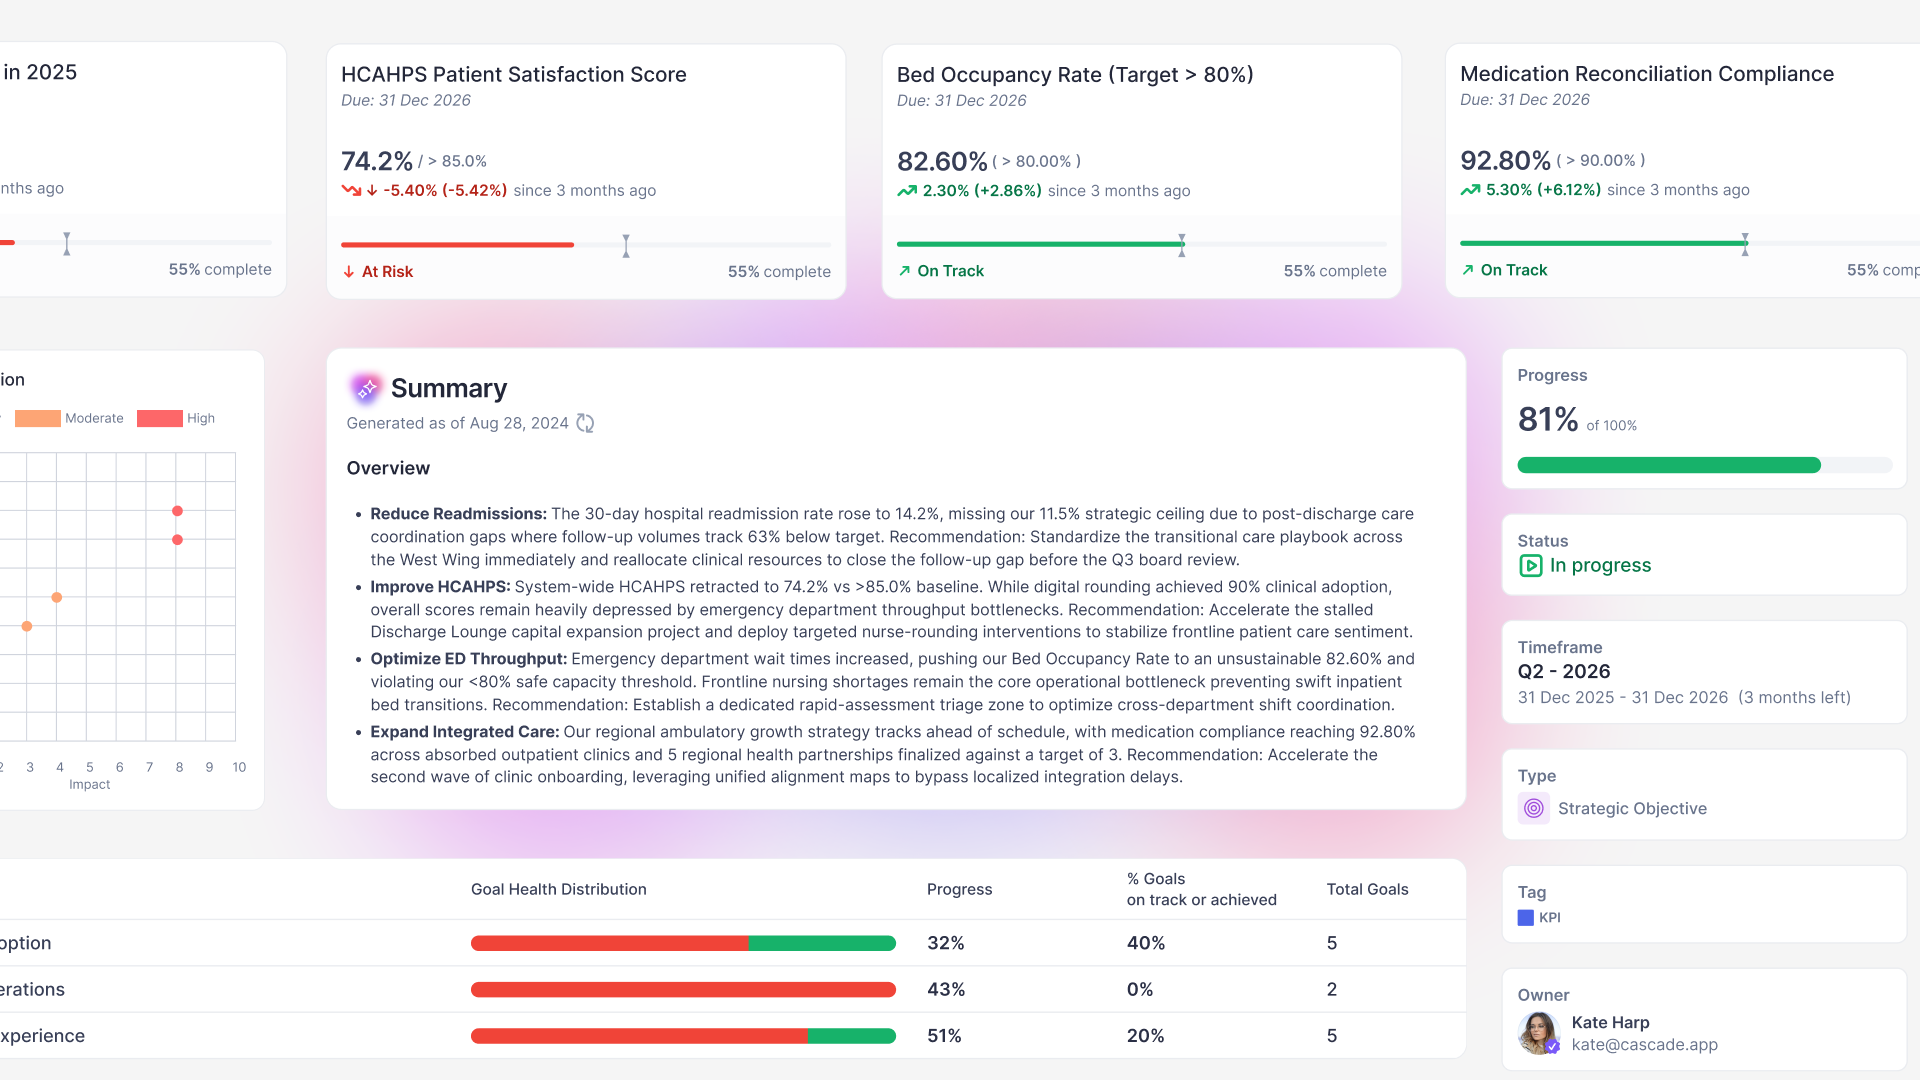The height and width of the screenshot is (1080, 1920).
Task: Click the Goal Health Distribution column header
Action: point(559,890)
